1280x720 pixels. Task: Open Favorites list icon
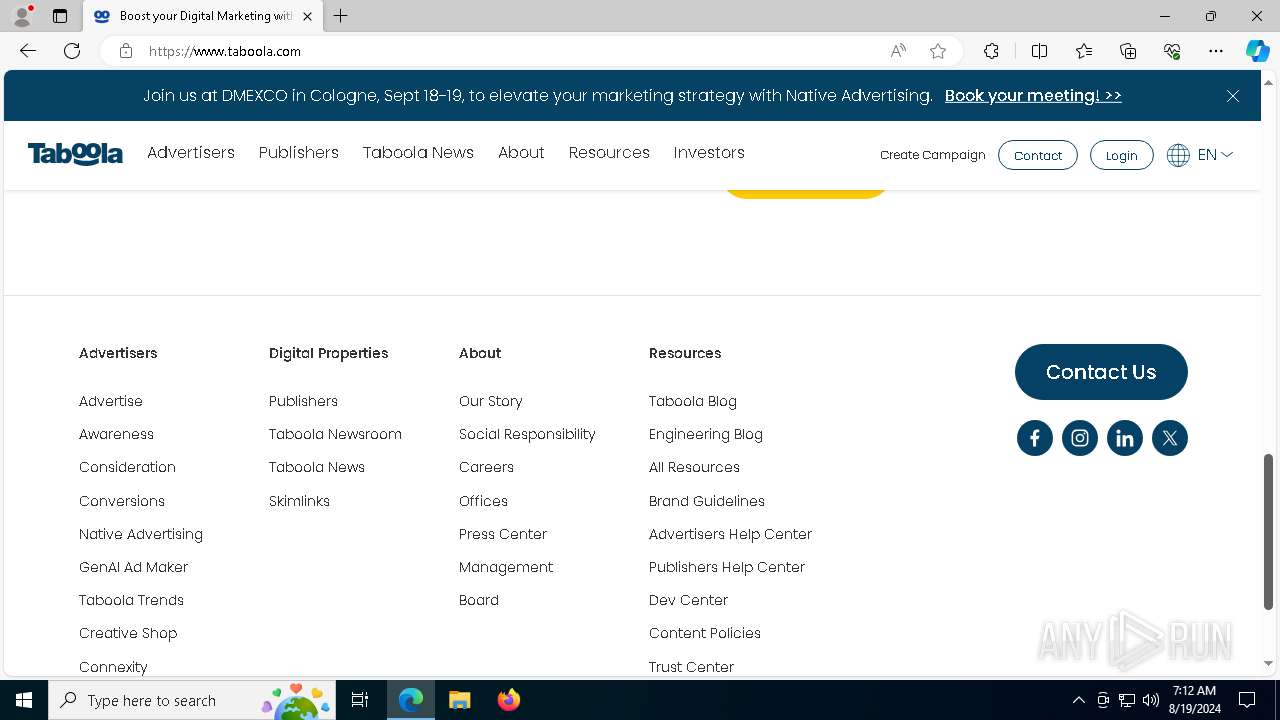click(x=1084, y=51)
